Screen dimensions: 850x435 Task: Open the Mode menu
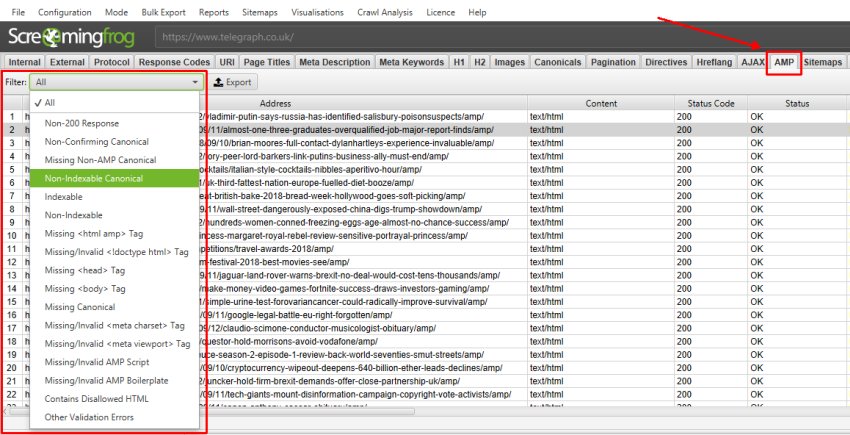point(116,12)
